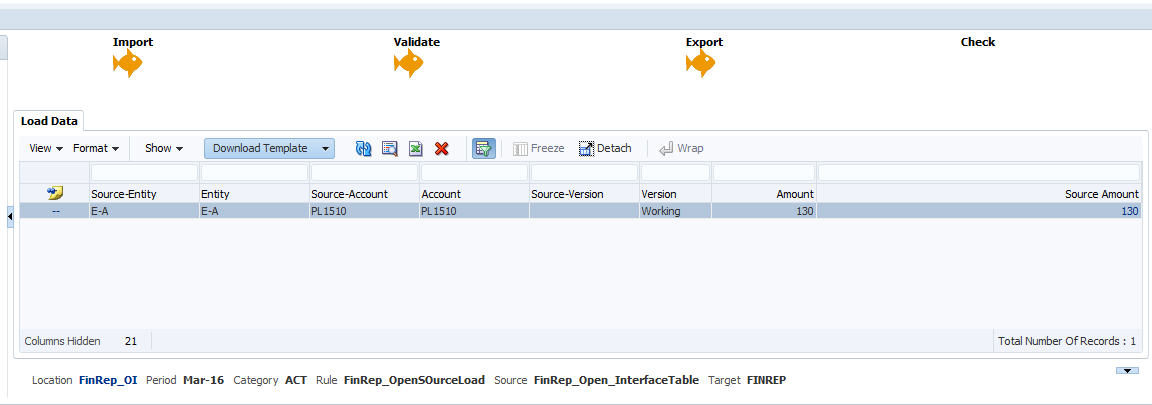Viewport: 1152px width, 405px height.
Task: Click the Validate fish icon
Action: coord(408,64)
